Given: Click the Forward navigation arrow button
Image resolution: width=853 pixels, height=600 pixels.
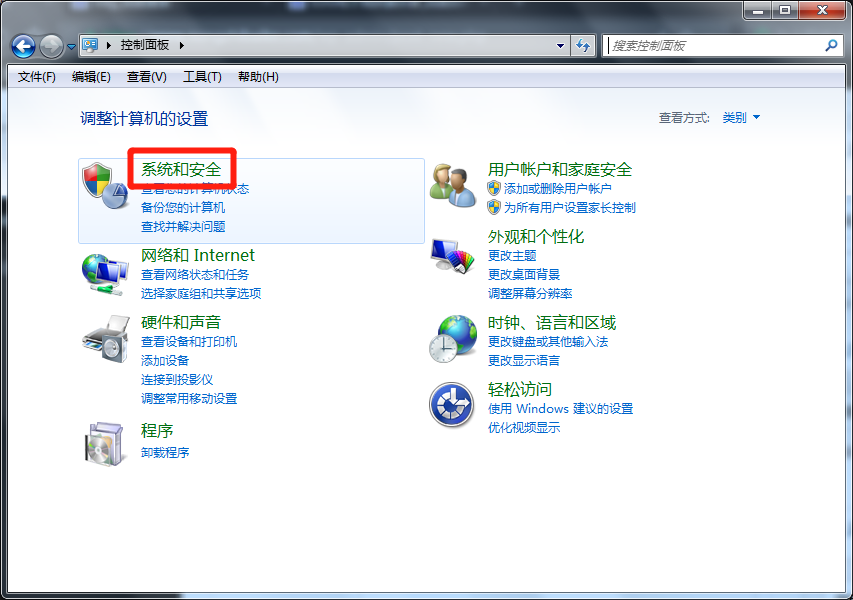Looking at the screenshot, I should (52, 46).
